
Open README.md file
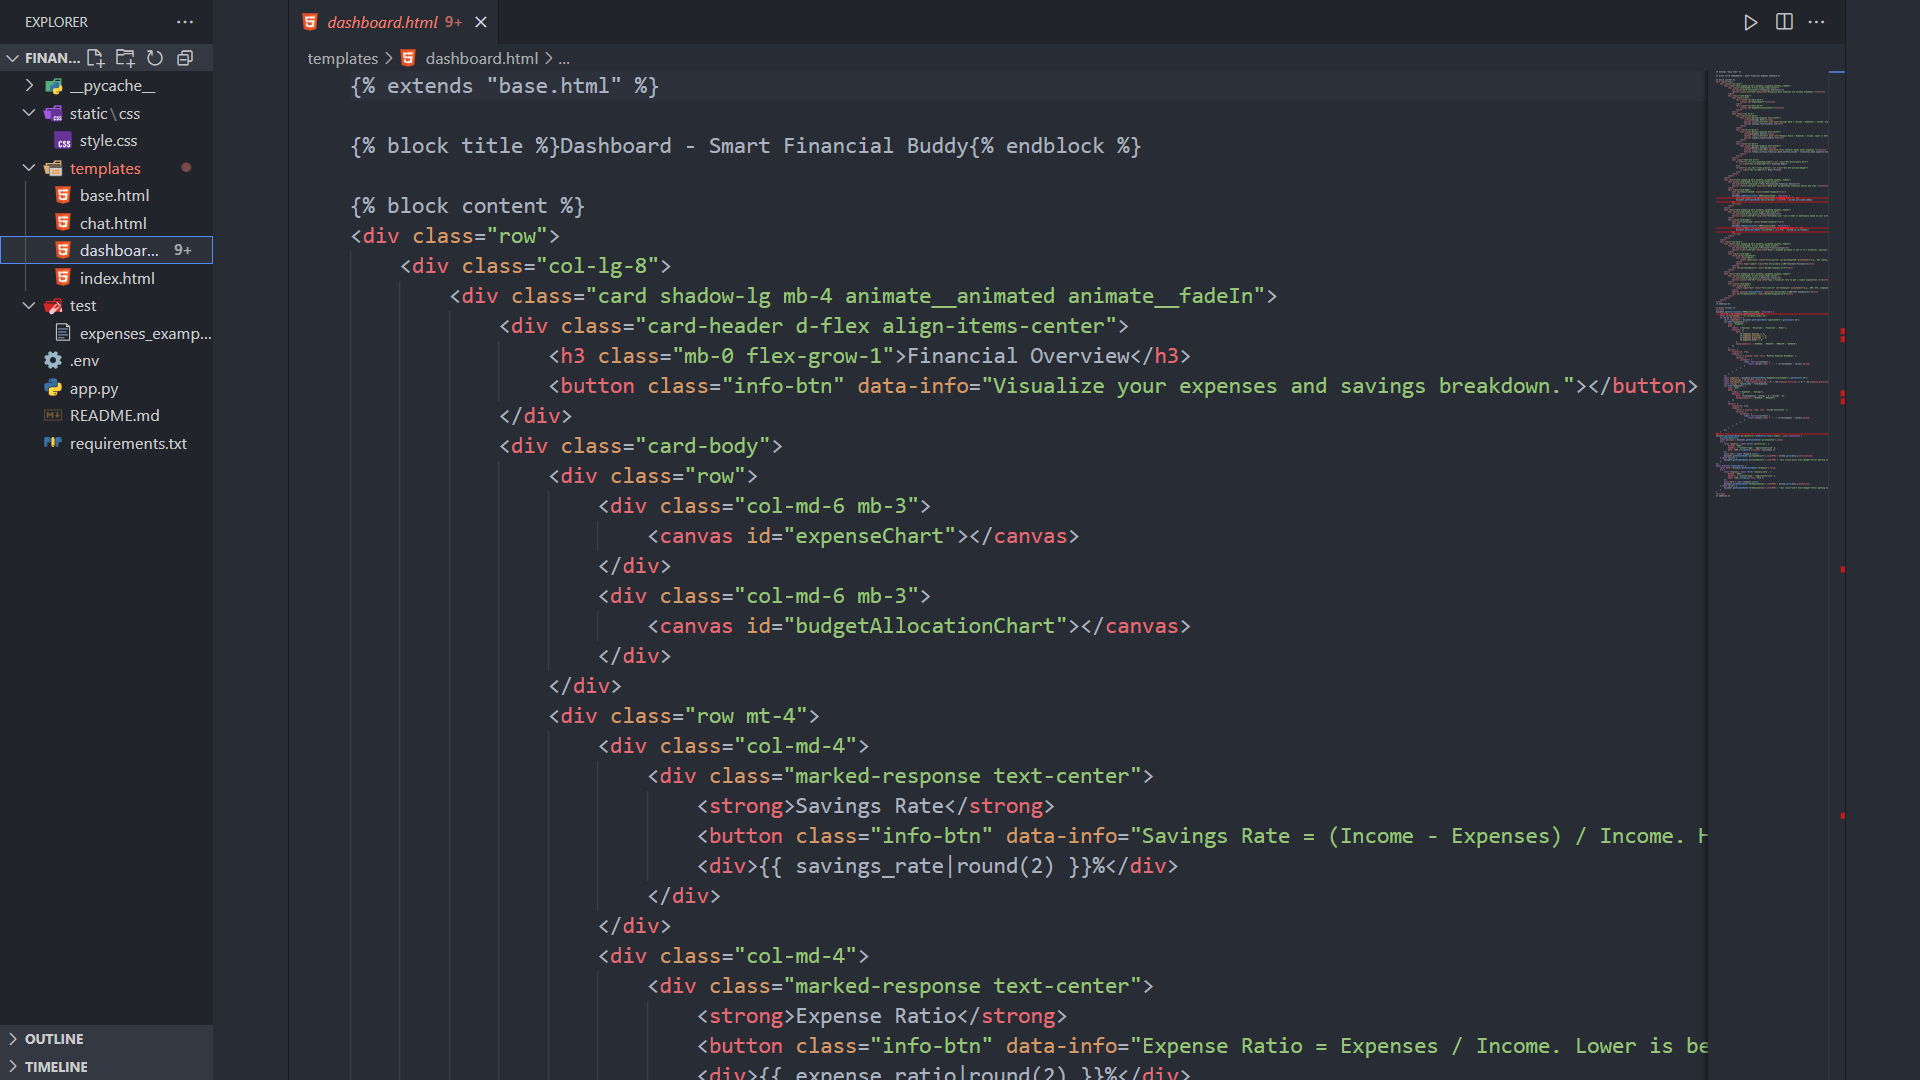(114, 415)
